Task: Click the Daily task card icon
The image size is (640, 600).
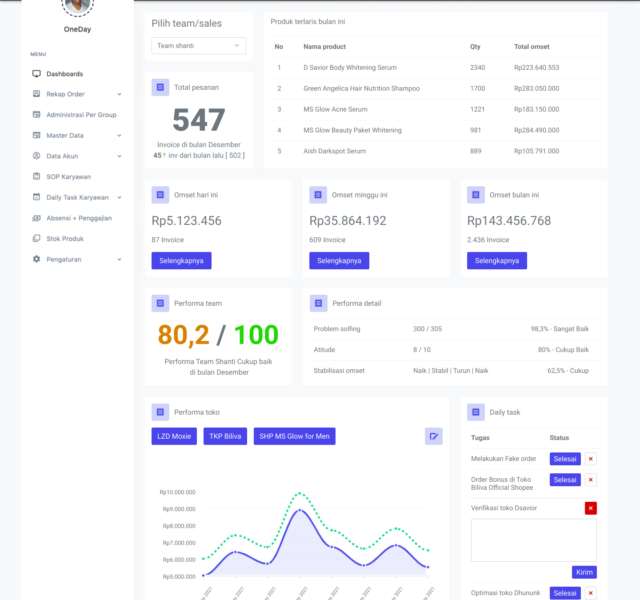Action: [476, 412]
